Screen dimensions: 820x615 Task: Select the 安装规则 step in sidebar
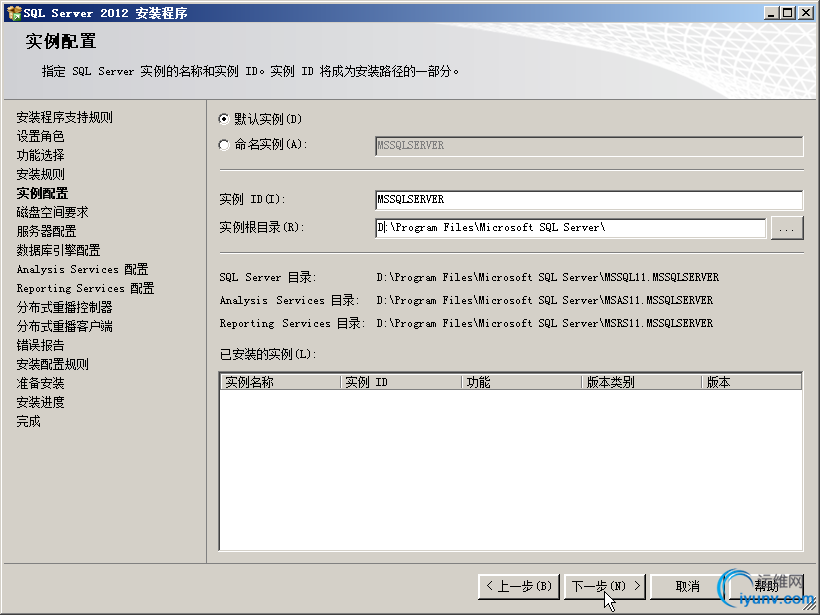click(x=40, y=174)
